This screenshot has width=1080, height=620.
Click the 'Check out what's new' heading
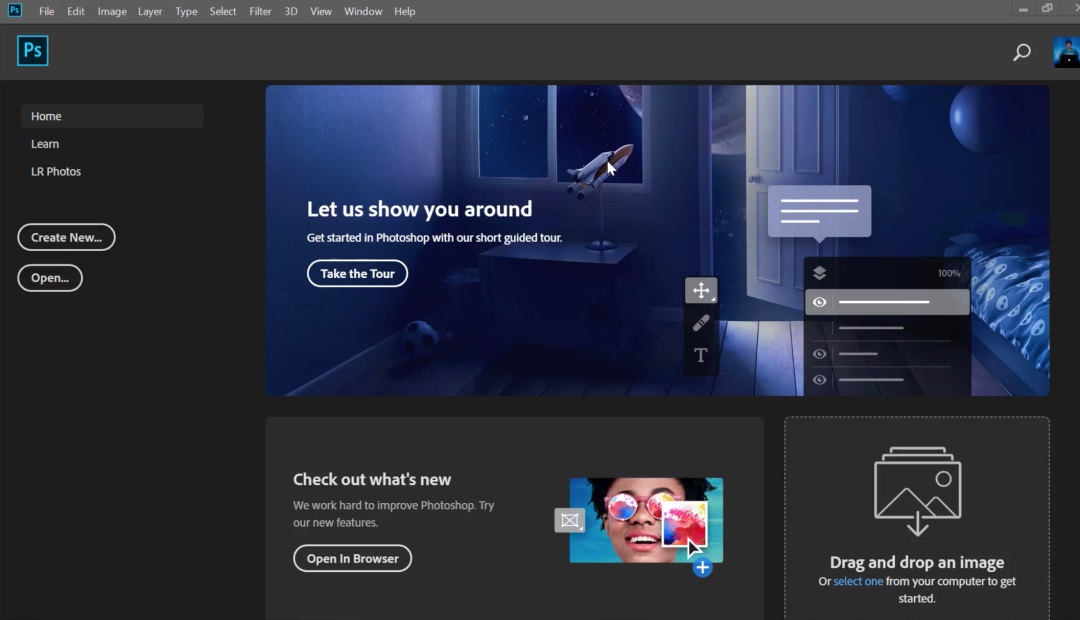372,479
